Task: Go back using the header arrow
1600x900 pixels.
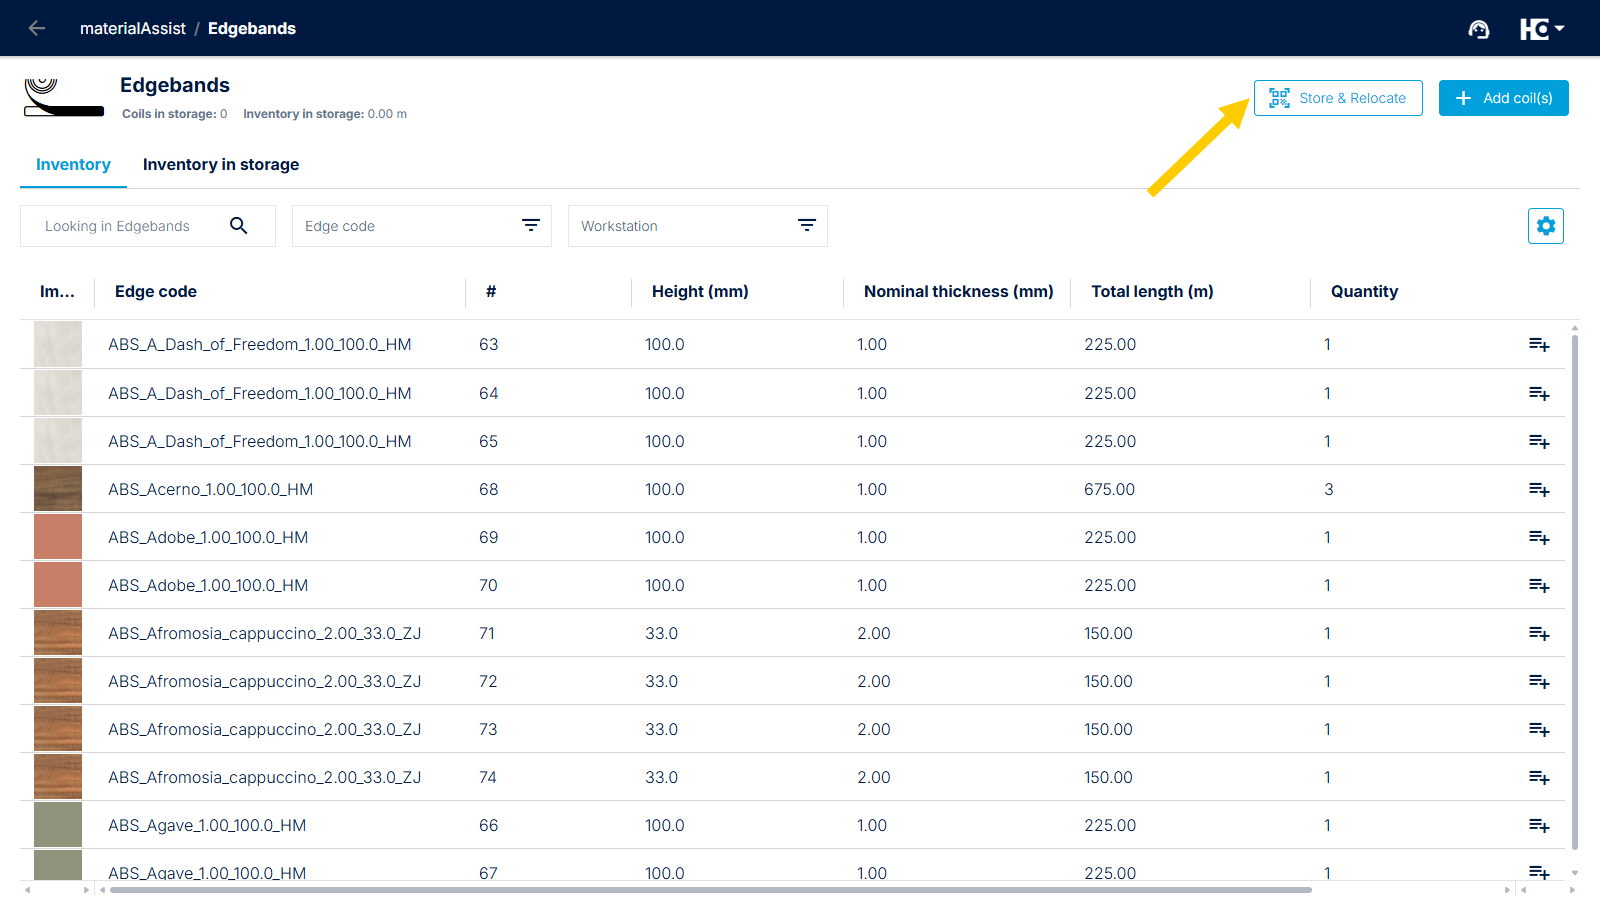Action: click(x=37, y=28)
